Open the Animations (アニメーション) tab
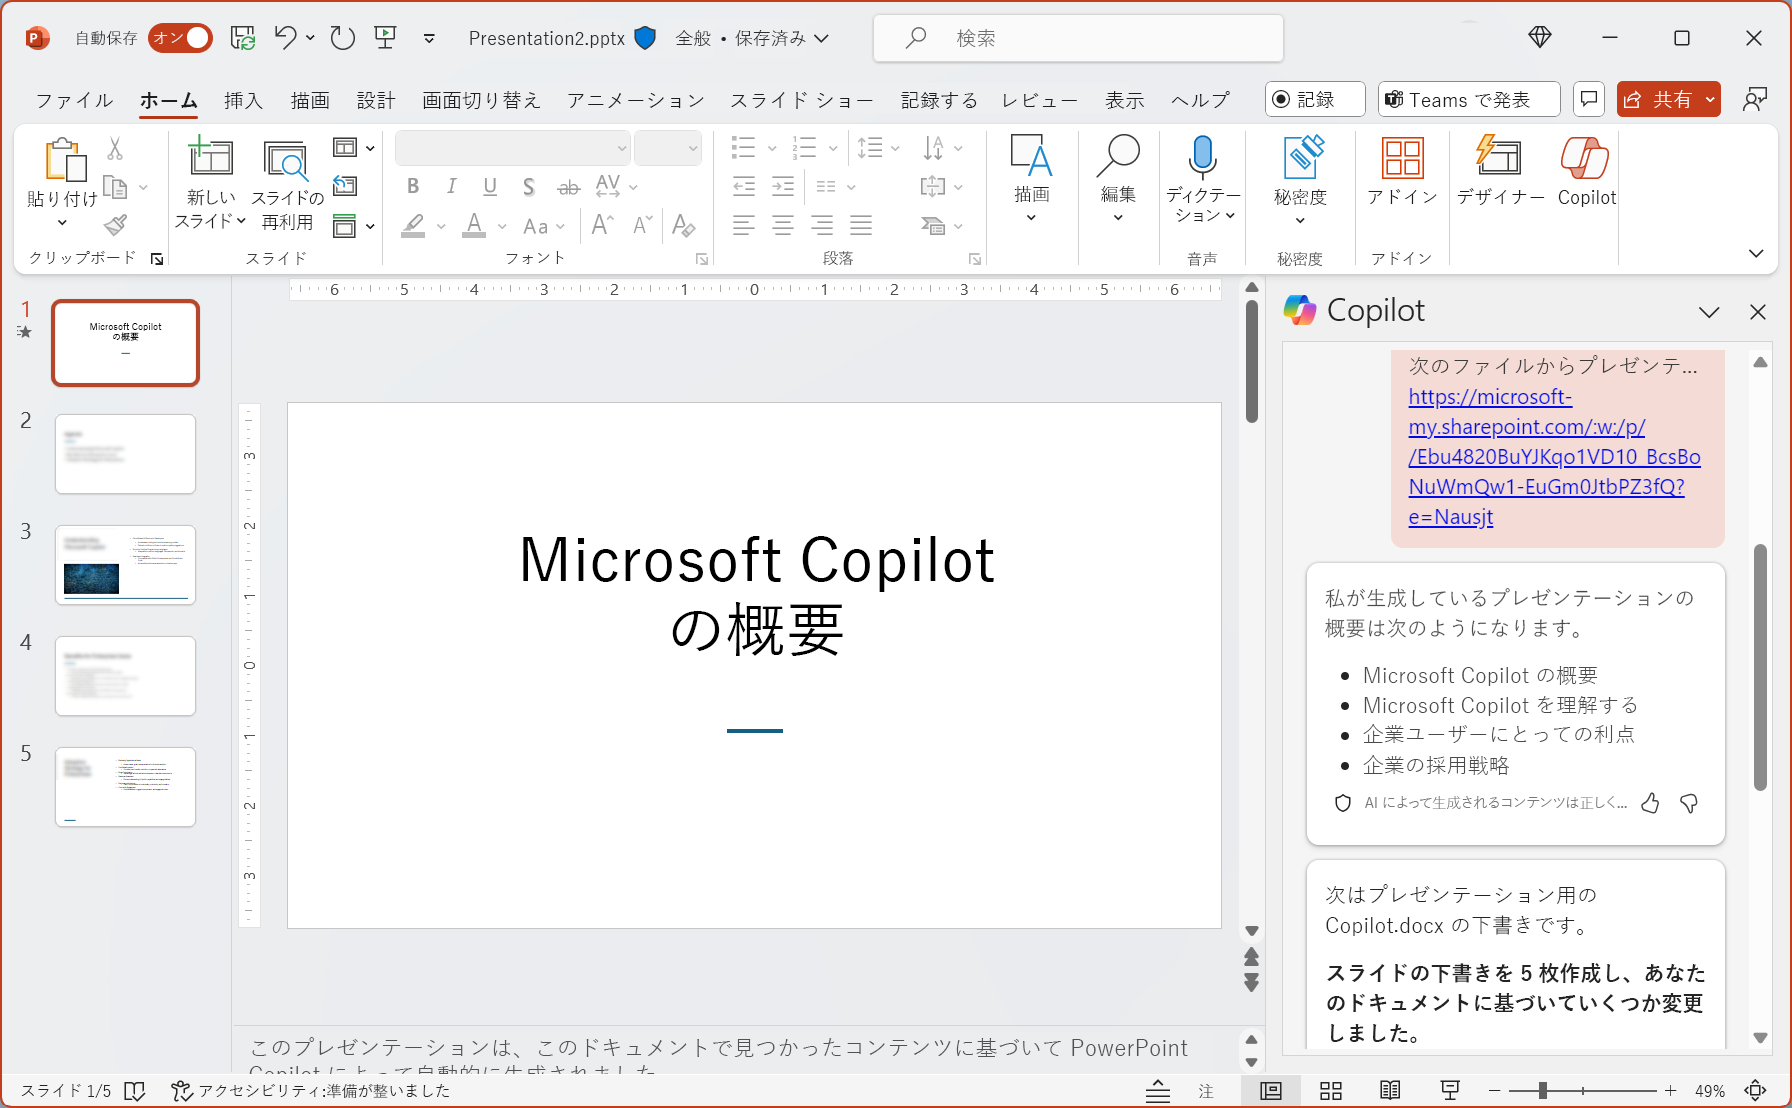1792x1108 pixels. click(636, 100)
